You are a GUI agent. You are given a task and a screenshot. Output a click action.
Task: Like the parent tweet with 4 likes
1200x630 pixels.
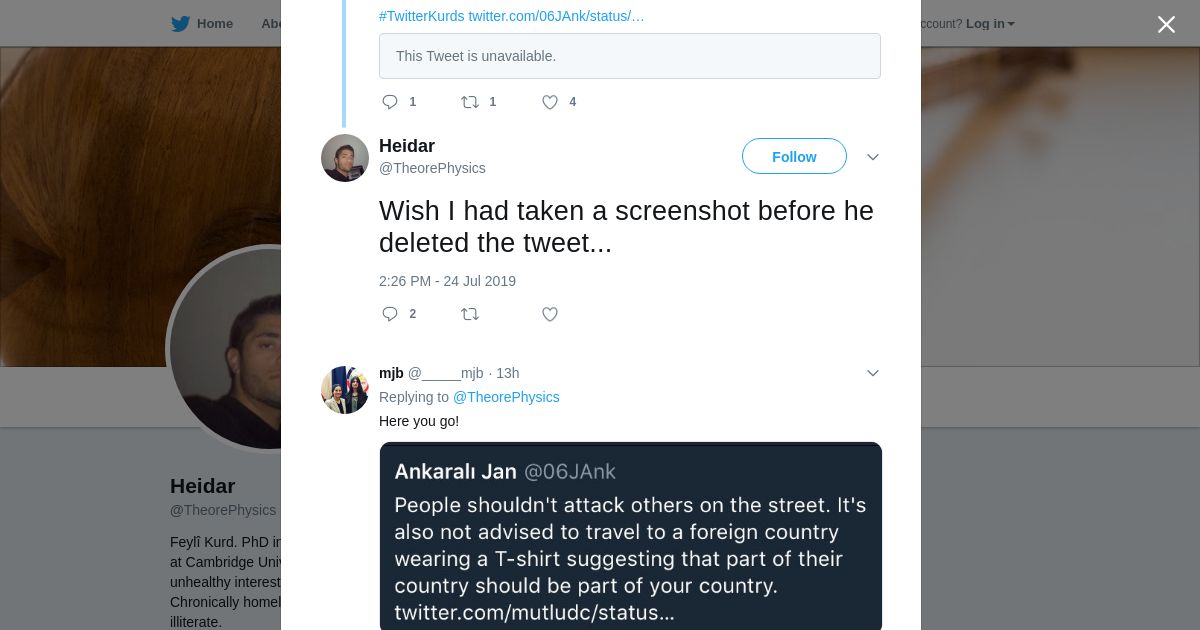550,102
